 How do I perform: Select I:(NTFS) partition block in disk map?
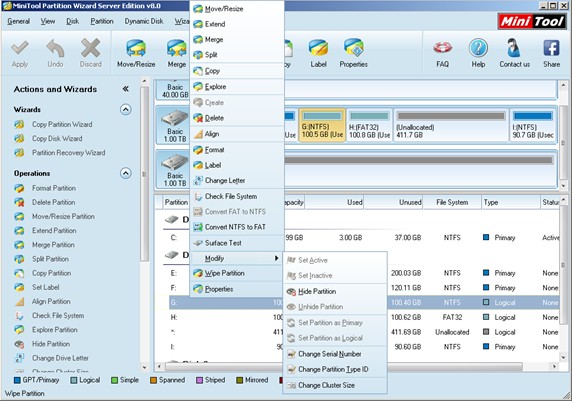[533, 125]
